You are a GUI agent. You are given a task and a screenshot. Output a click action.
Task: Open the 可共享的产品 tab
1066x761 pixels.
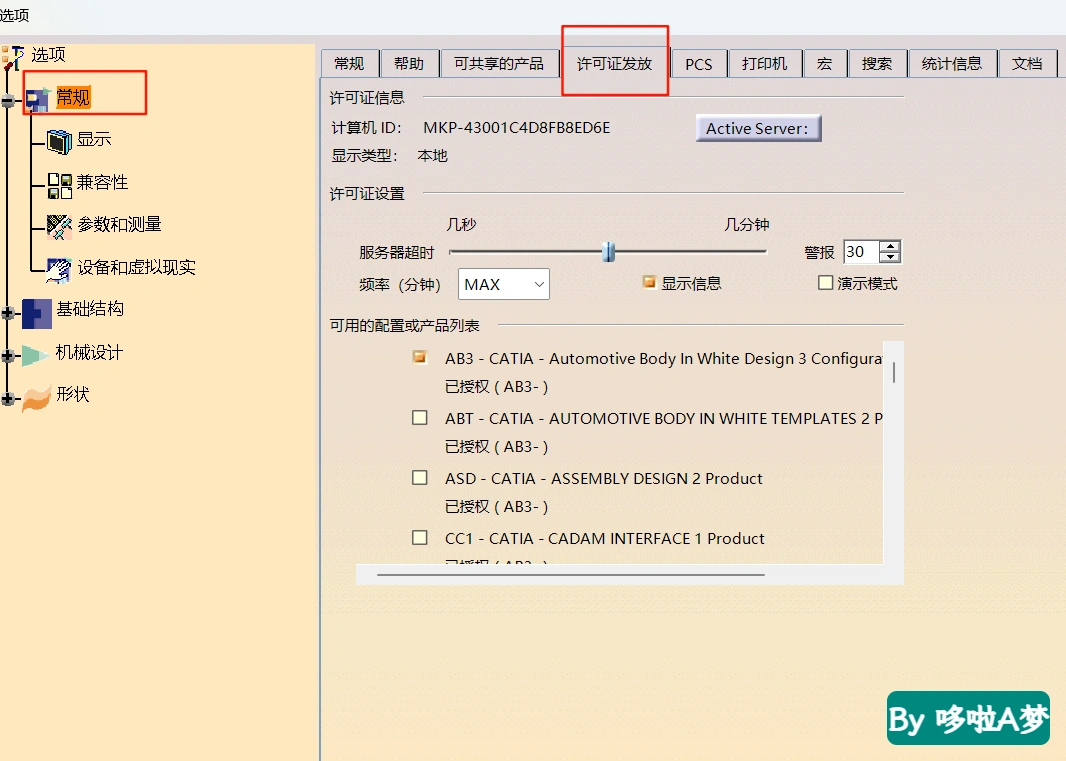click(x=498, y=64)
